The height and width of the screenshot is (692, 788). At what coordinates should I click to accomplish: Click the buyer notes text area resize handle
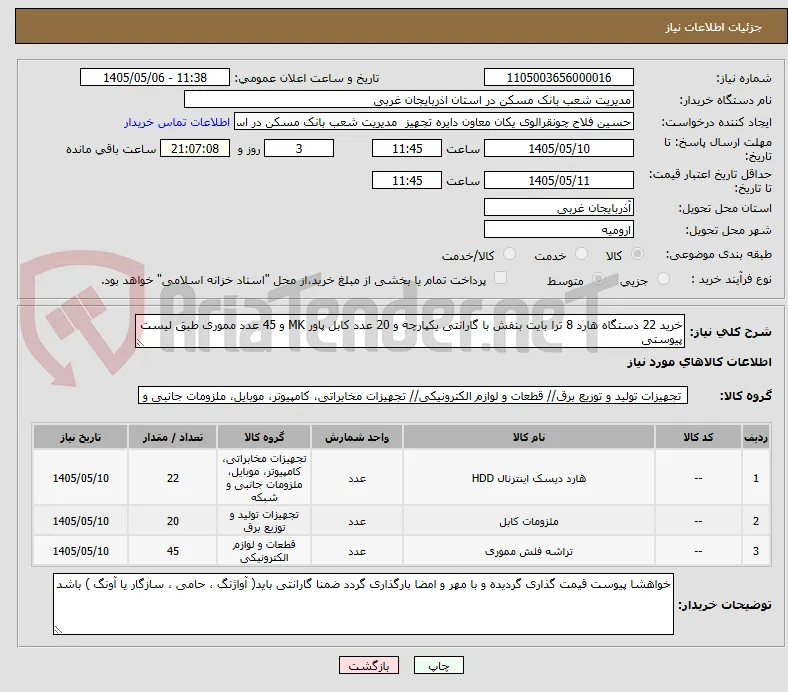click(x=58, y=629)
